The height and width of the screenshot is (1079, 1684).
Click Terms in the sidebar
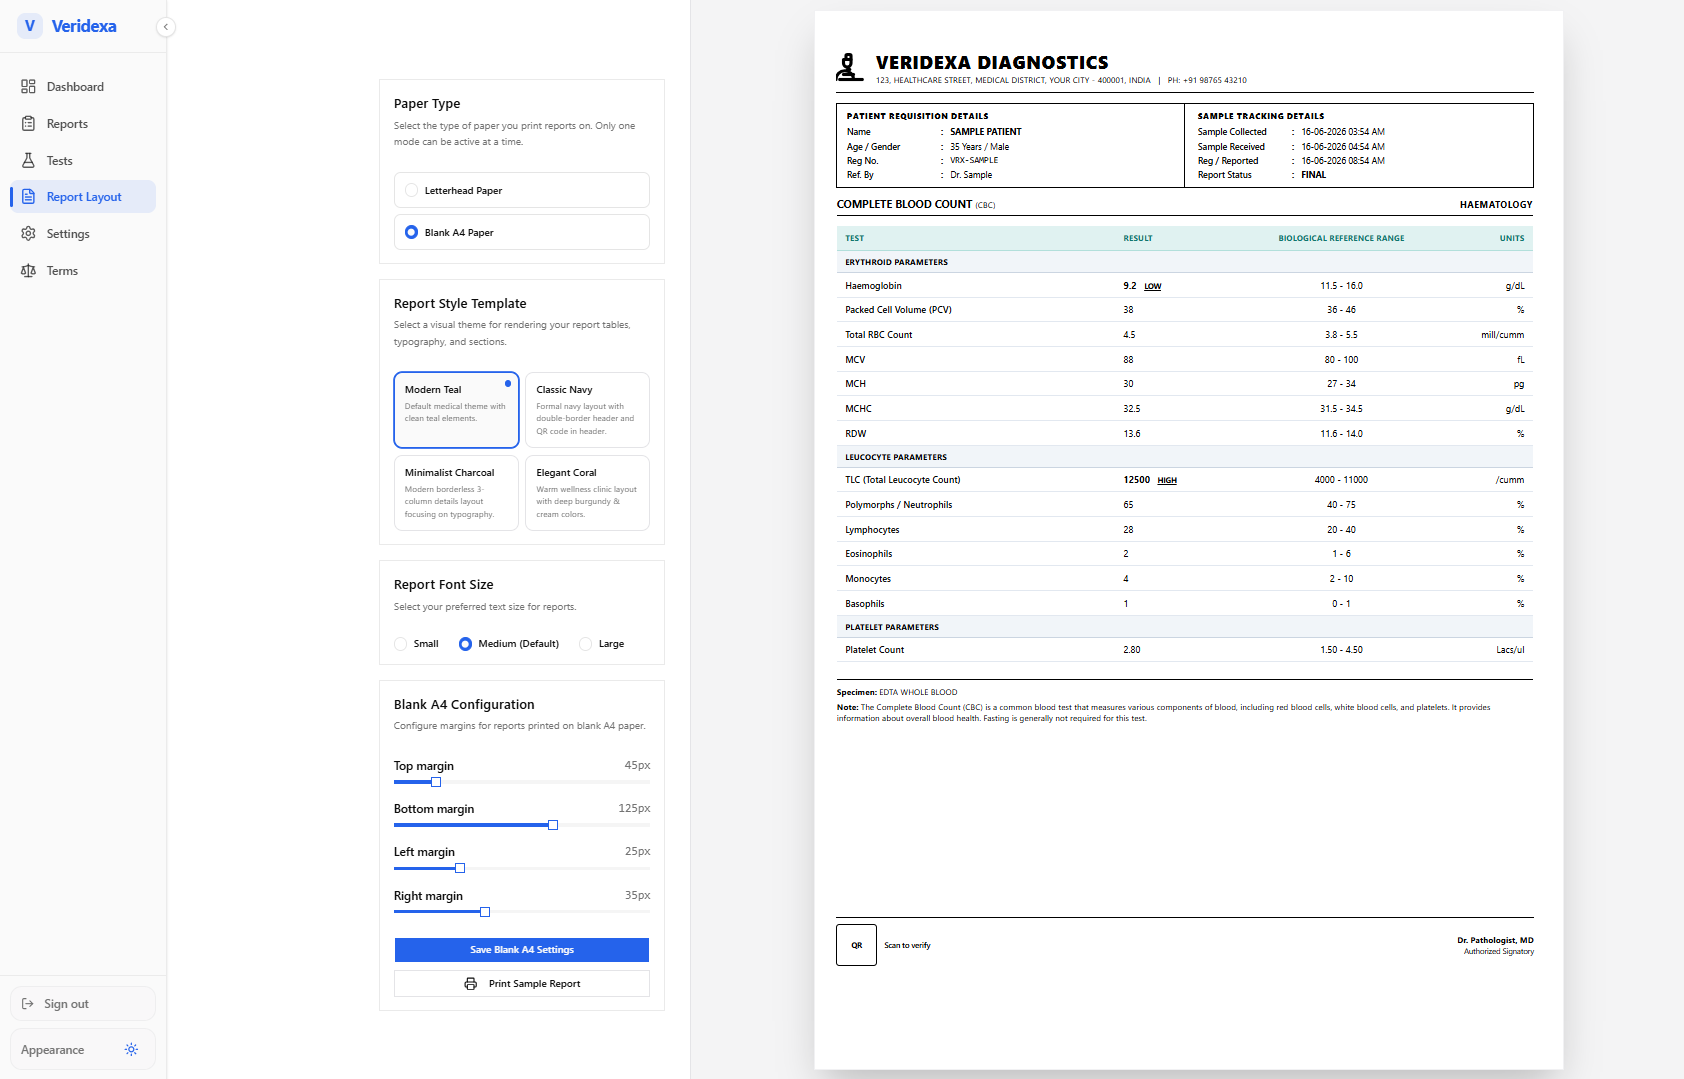83,271
